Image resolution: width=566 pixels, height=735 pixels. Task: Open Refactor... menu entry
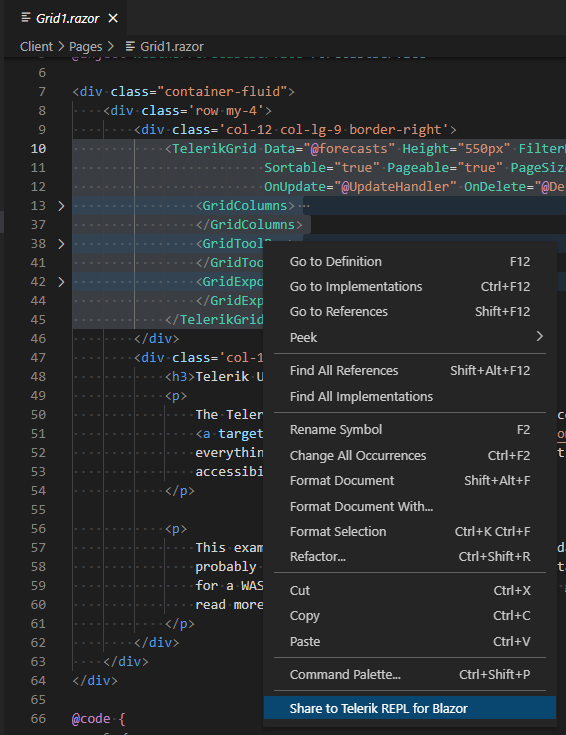point(410,556)
